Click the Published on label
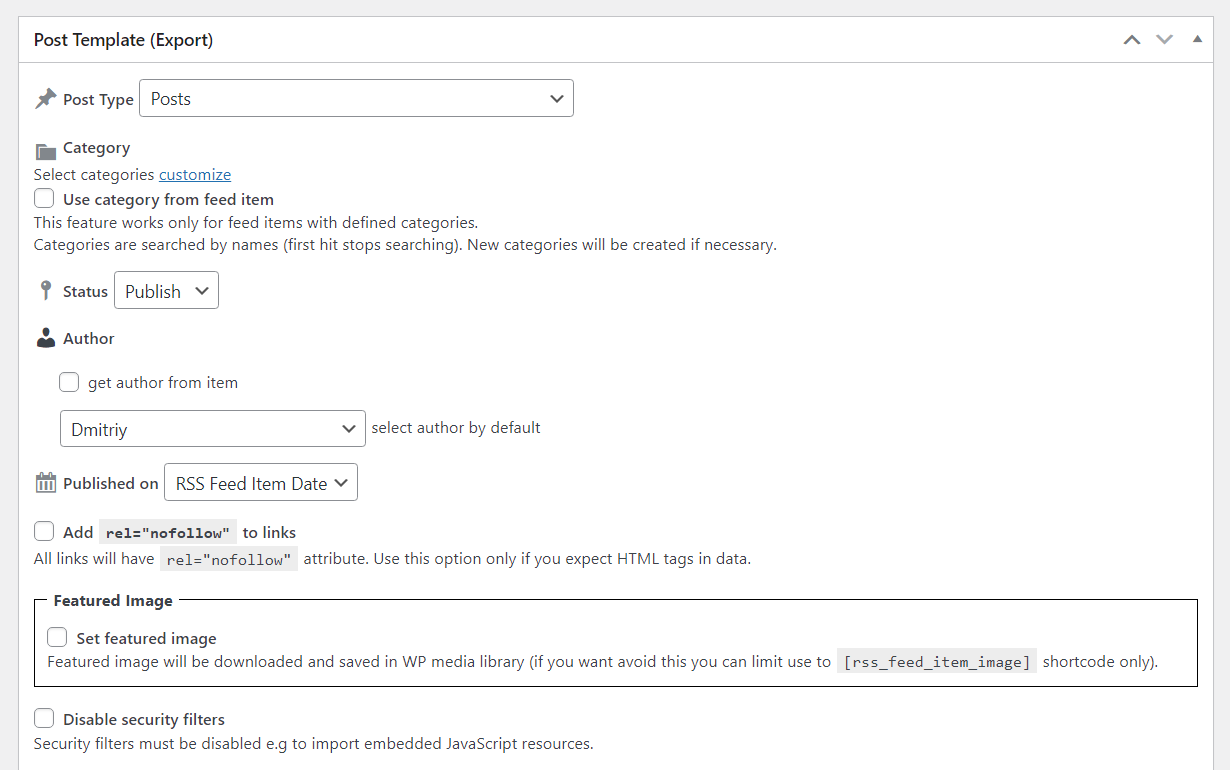This screenshot has height=770, width=1230. tap(111, 483)
